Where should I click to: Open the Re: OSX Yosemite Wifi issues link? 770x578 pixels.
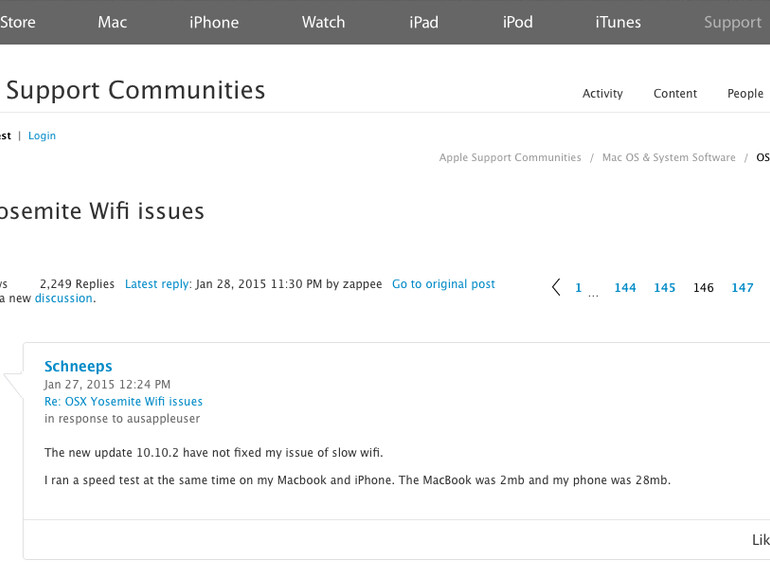(x=123, y=402)
